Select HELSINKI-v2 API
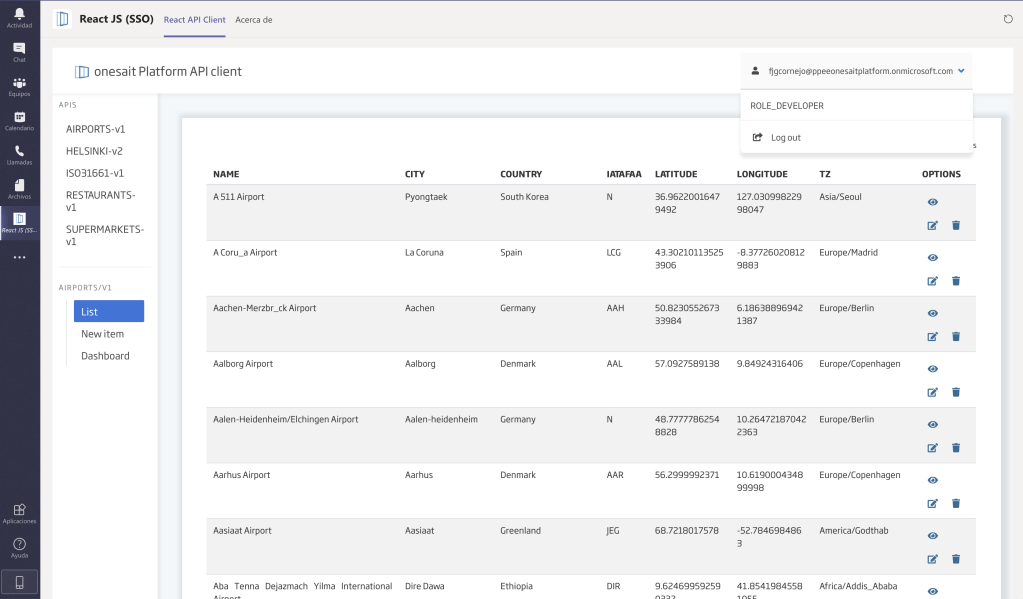The width and height of the screenshot is (1023, 599). (94, 151)
